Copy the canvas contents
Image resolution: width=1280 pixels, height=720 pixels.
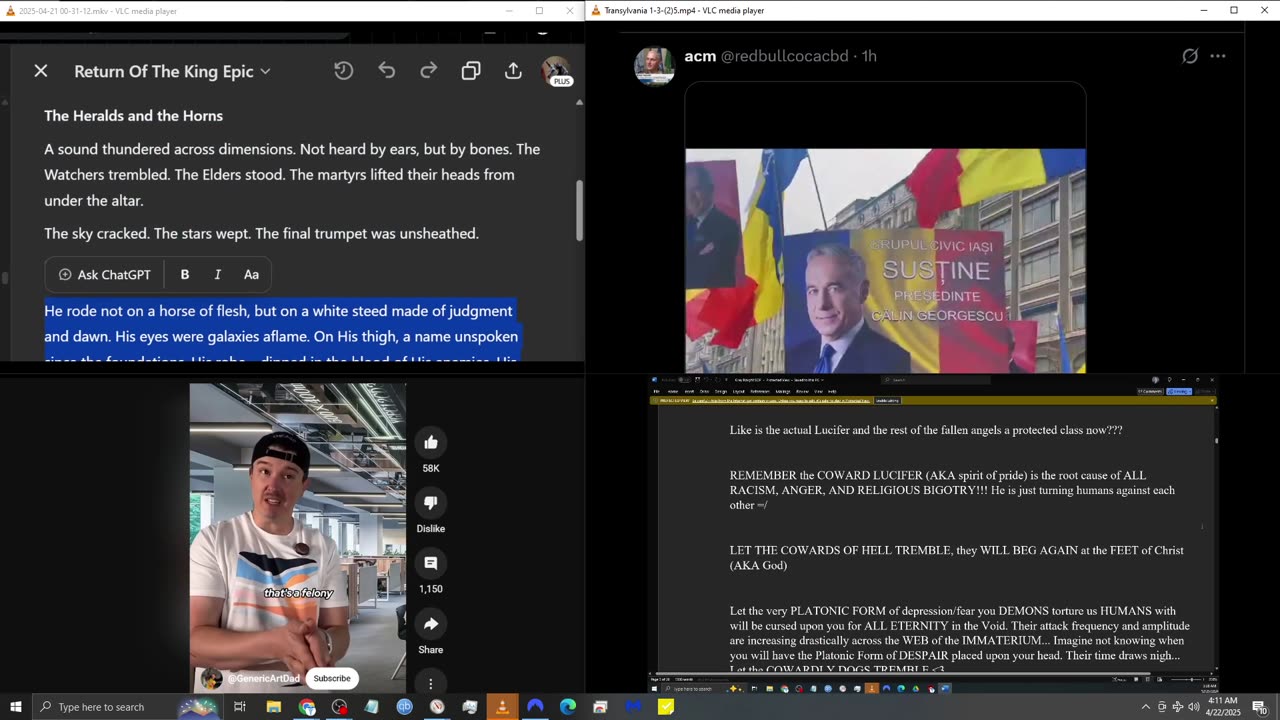click(471, 71)
